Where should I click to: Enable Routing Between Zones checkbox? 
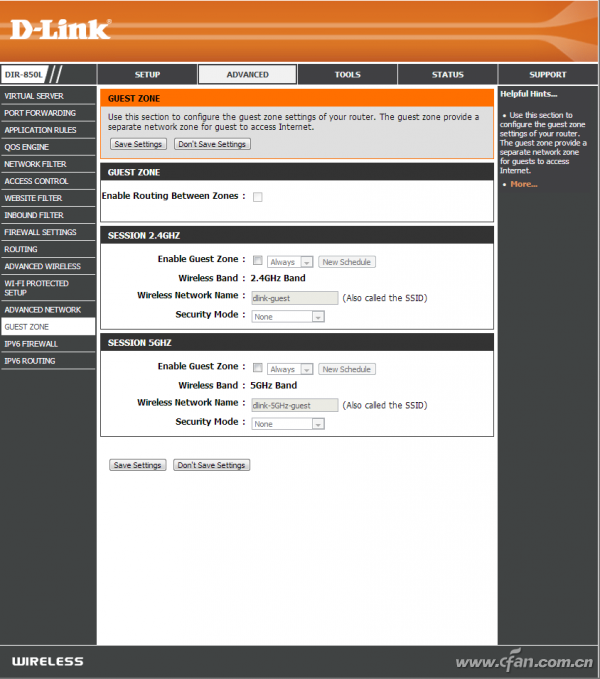[x=258, y=197]
